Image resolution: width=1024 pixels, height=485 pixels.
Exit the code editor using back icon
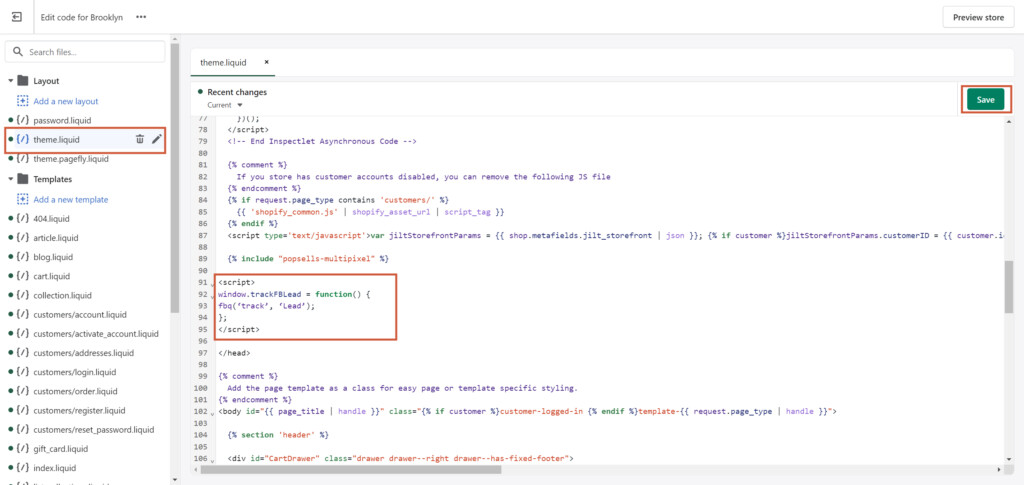[x=17, y=17]
